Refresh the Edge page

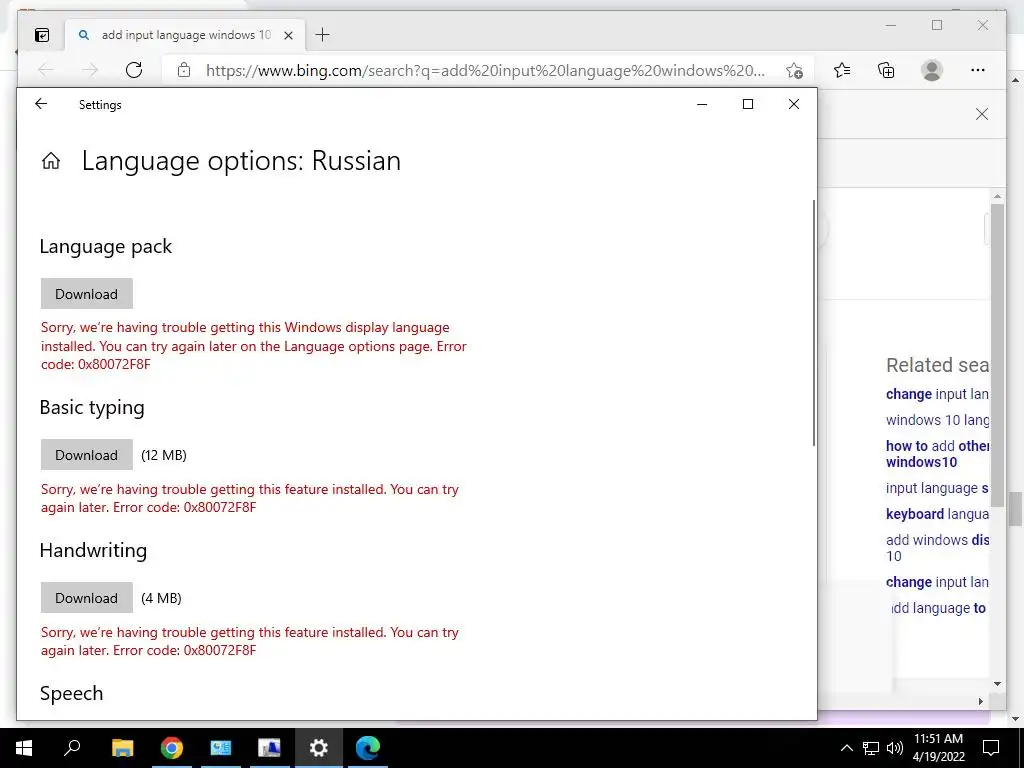point(134,70)
